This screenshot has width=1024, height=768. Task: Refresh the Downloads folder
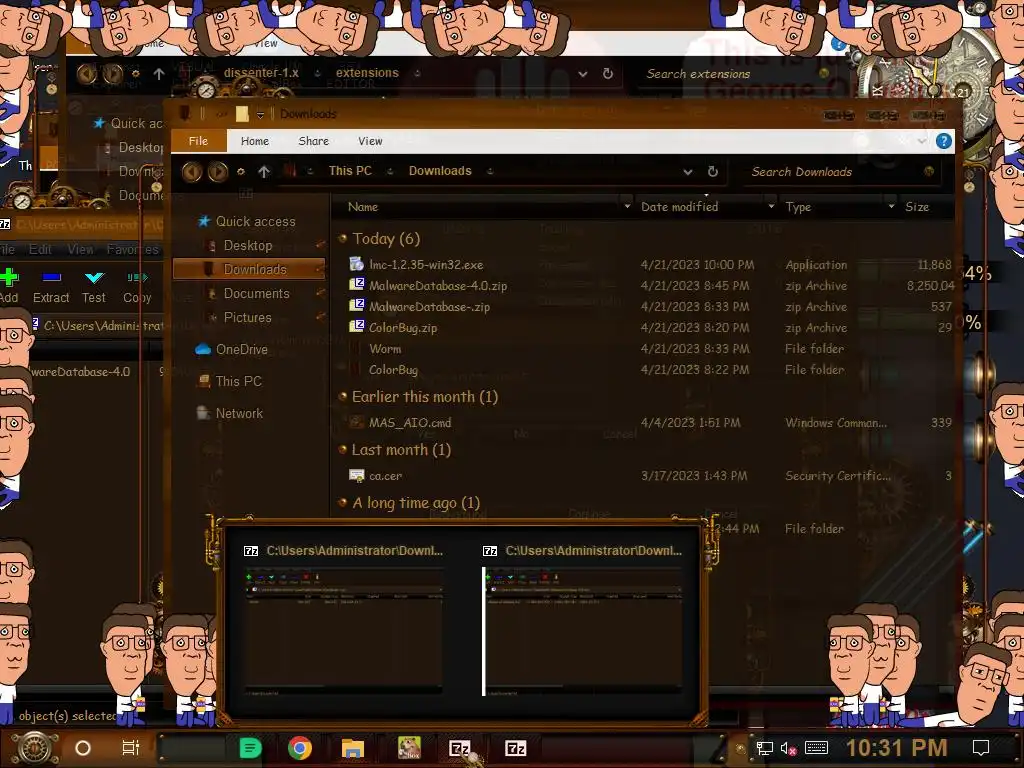coord(713,172)
